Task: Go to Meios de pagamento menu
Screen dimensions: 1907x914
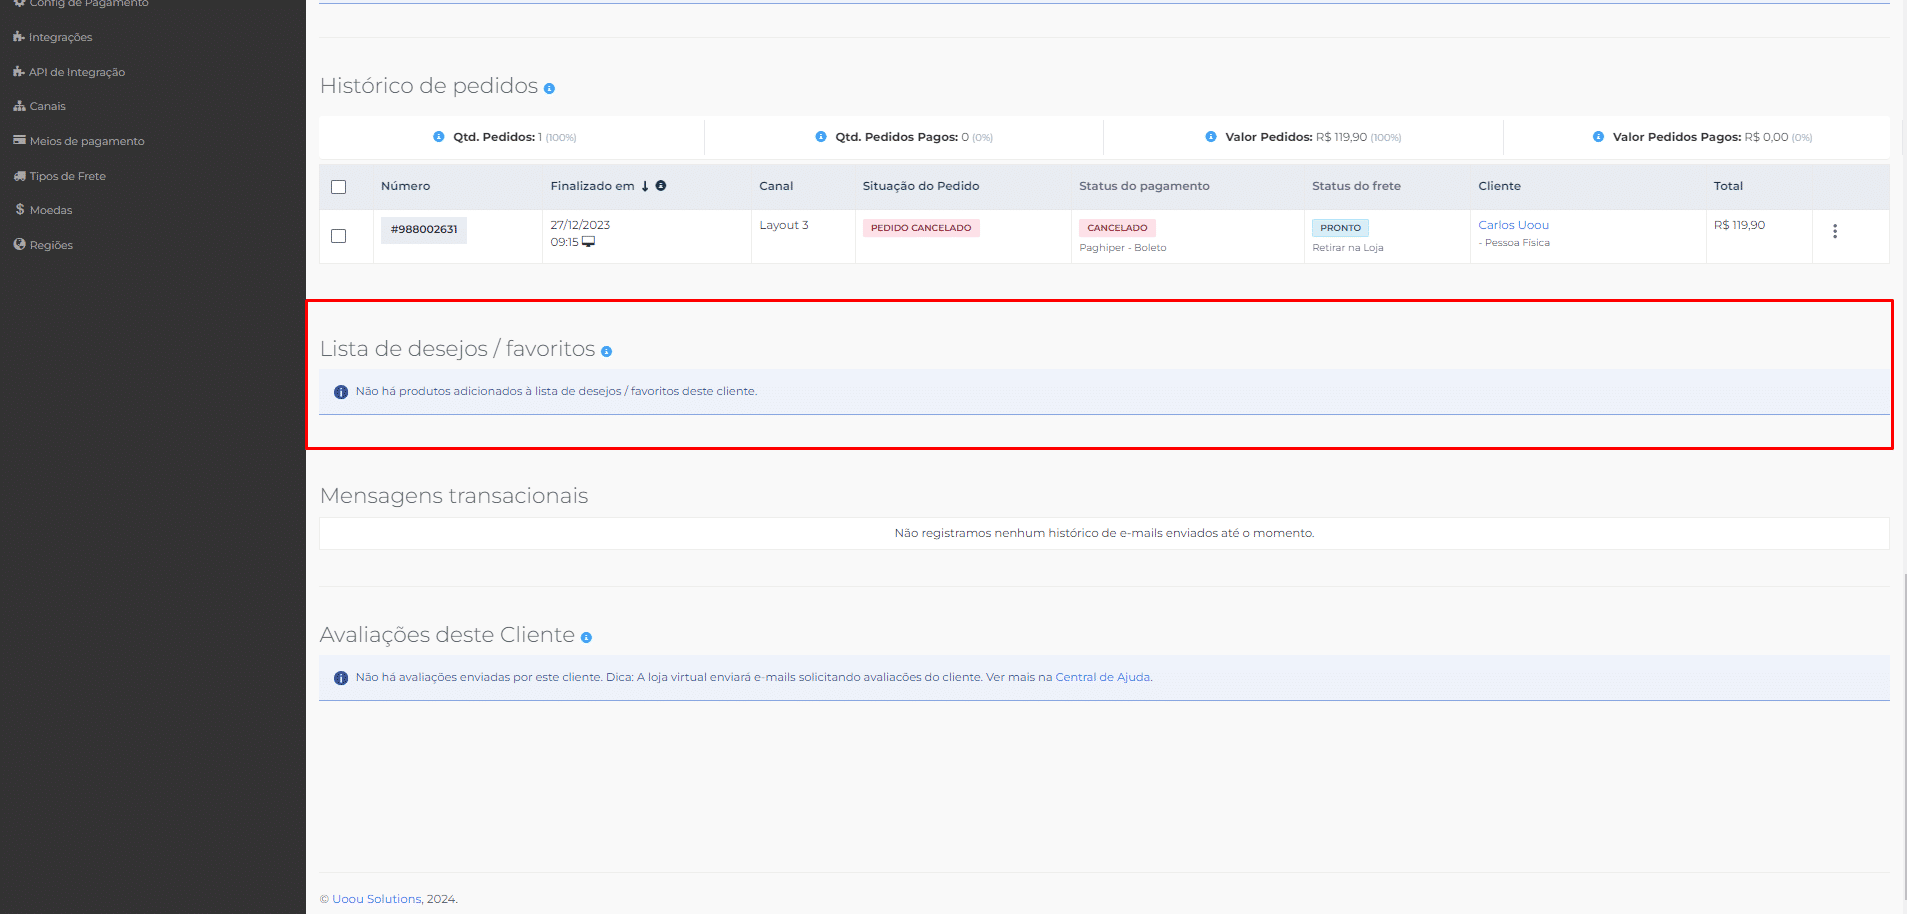Action: coord(86,141)
